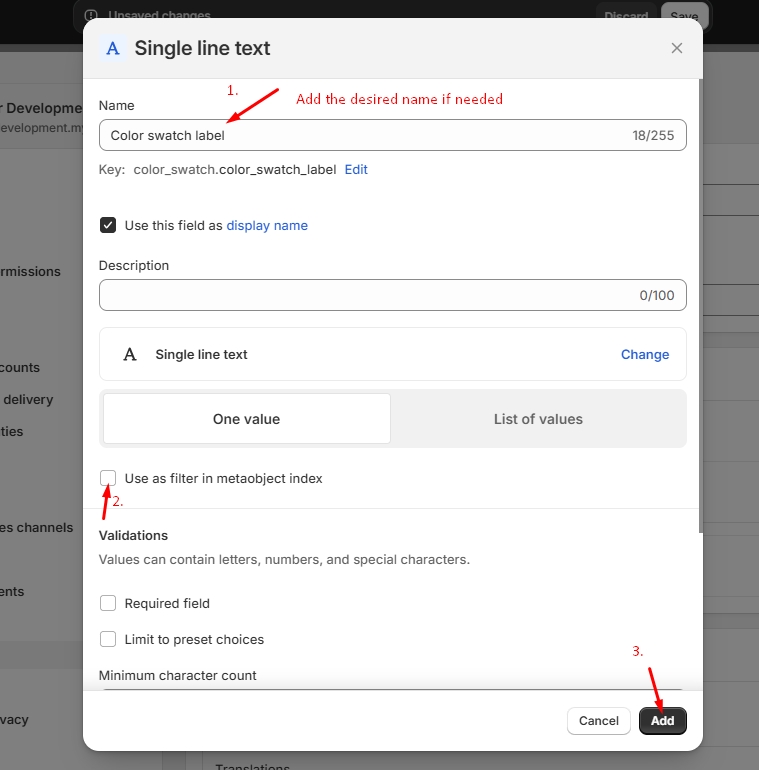The height and width of the screenshot is (770, 759).
Task: Enable Limit to preset choices
Action: (108, 639)
